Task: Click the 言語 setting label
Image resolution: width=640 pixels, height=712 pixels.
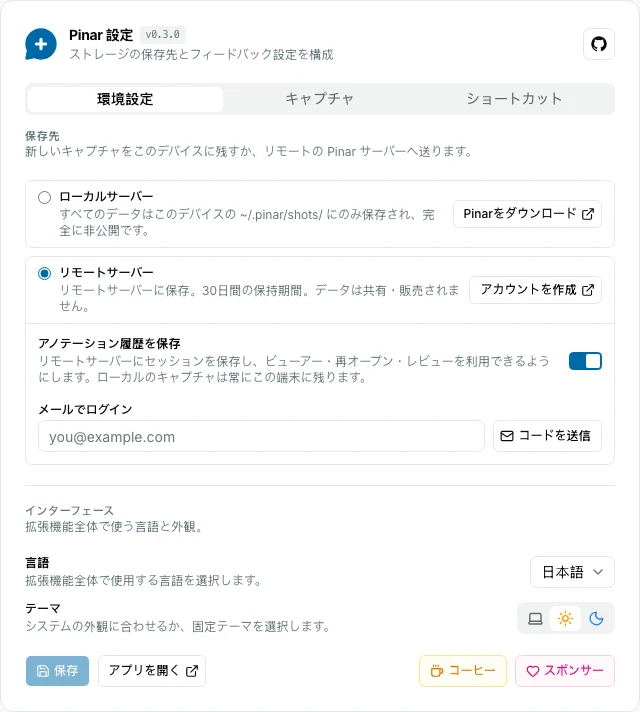Action: 37,563
